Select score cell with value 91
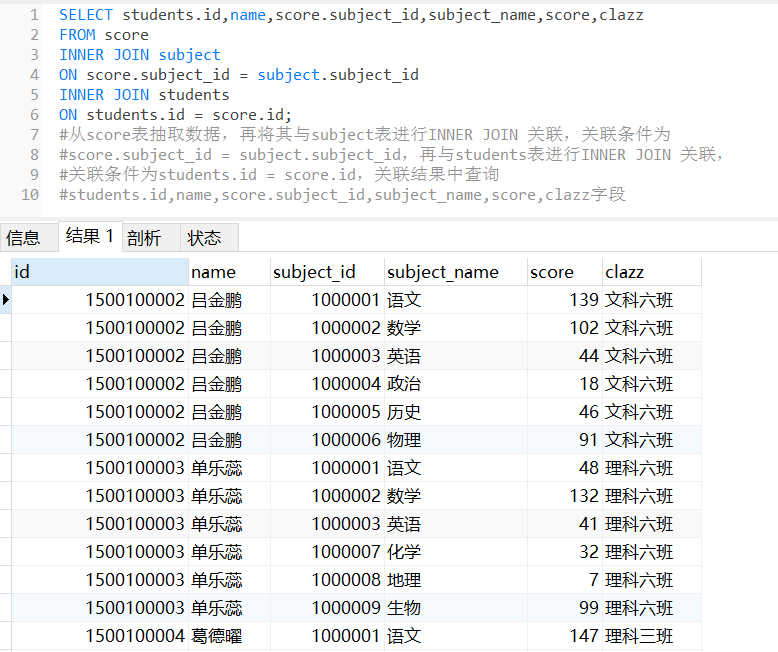The width and height of the screenshot is (778, 652). [x=565, y=440]
